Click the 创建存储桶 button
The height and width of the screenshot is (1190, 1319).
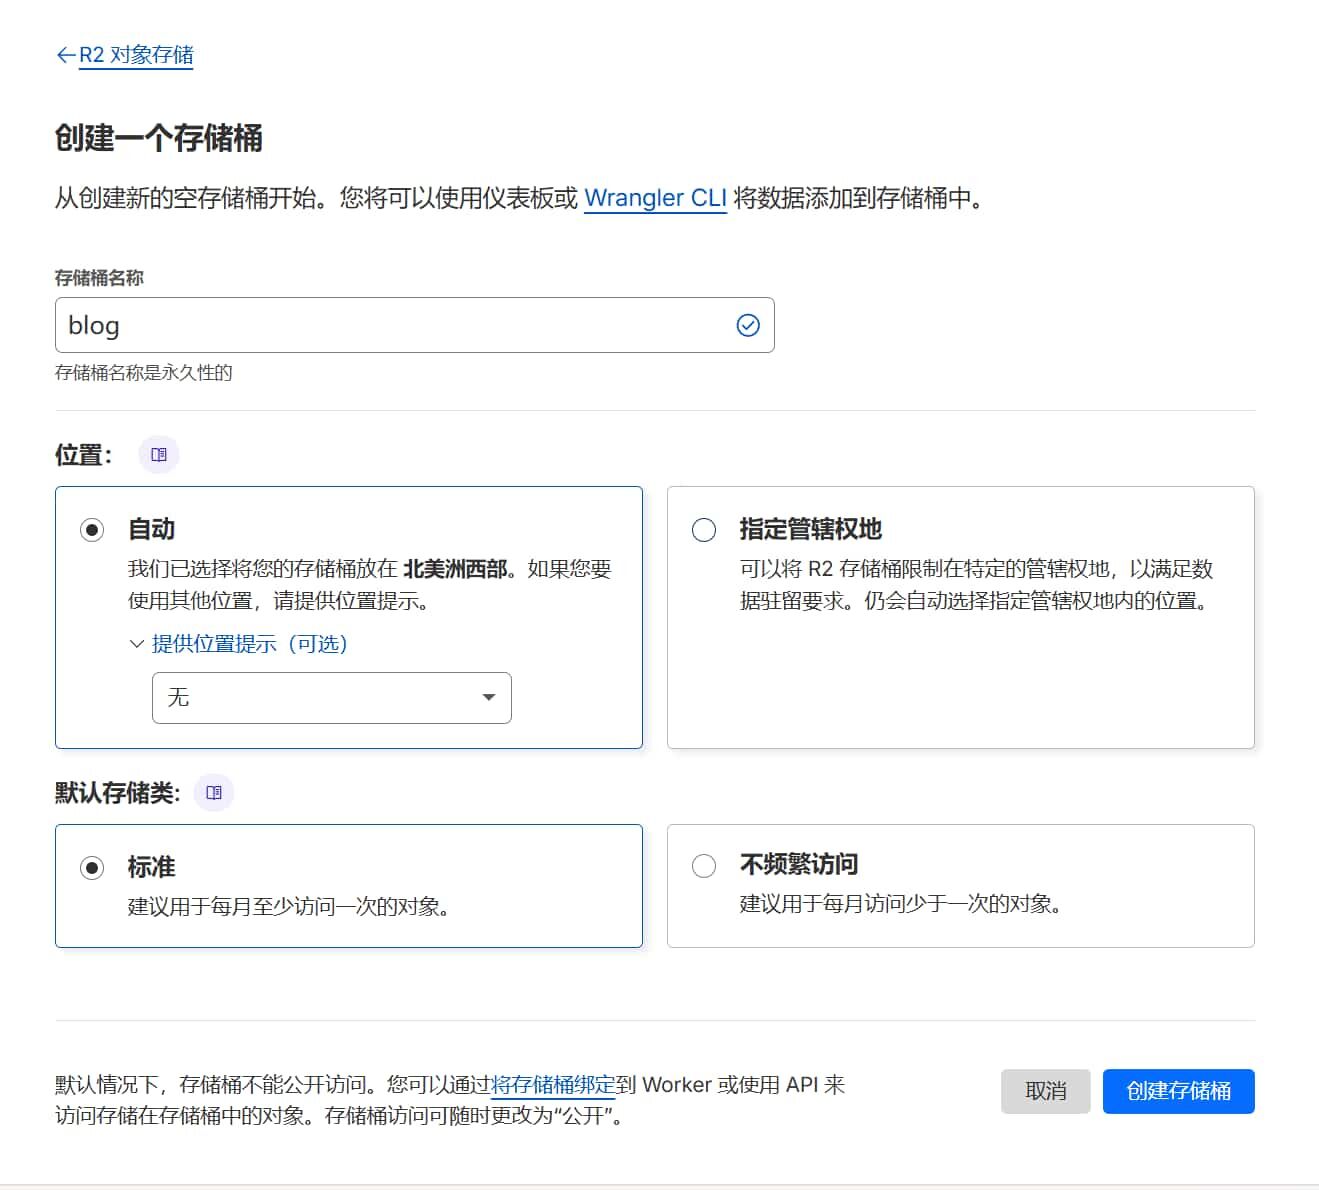click(1178, 1091)
